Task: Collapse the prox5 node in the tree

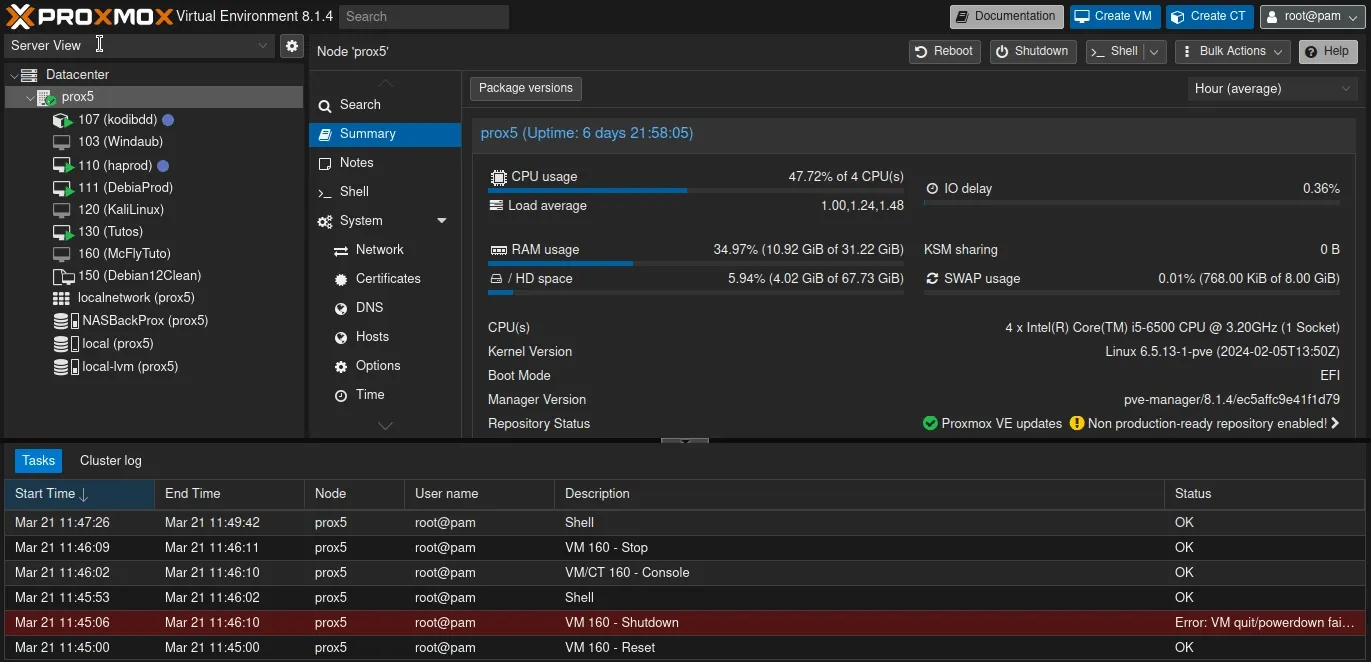Action: pos(29,96)
